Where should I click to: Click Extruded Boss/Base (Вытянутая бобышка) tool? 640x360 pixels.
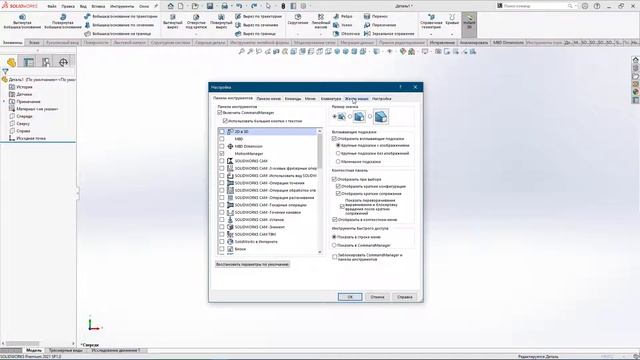(x=22, y=22)
